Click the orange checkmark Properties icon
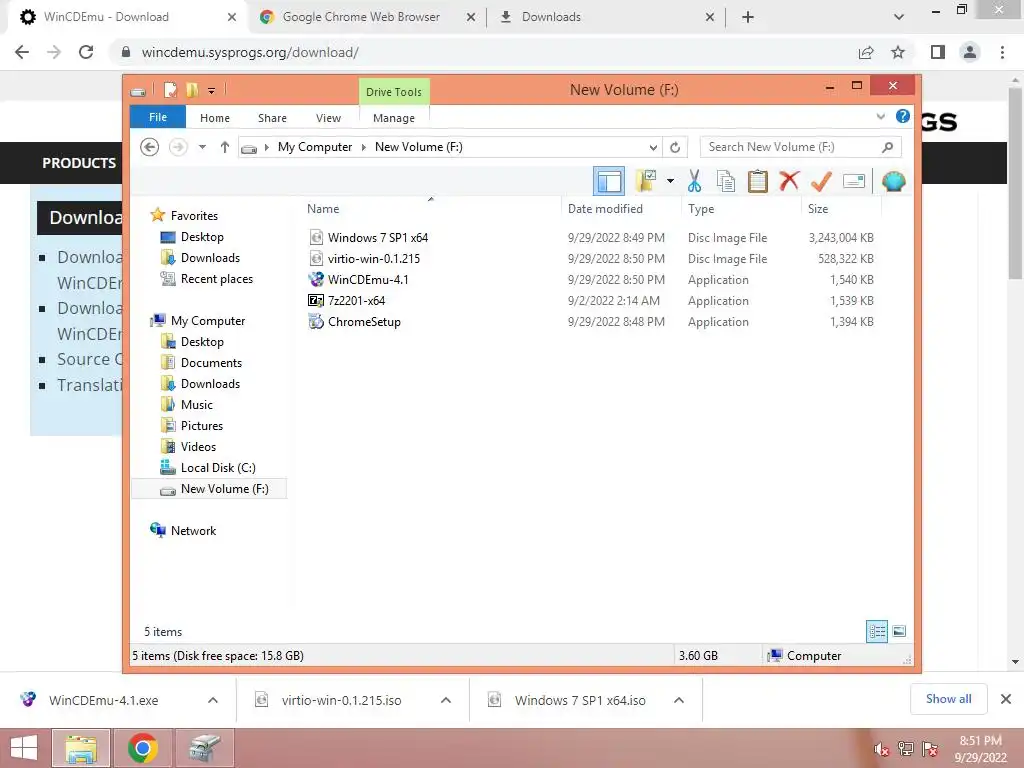 821,181
